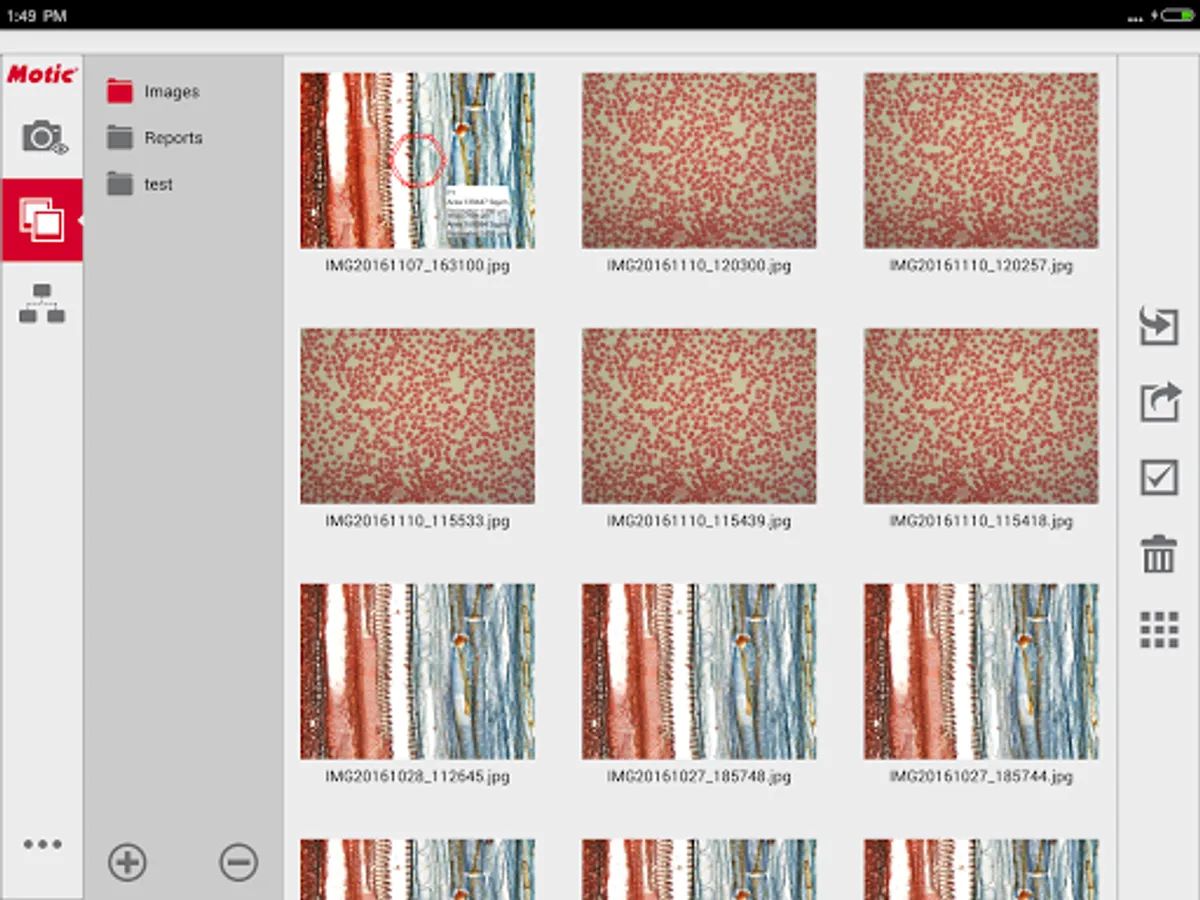Open the three-dots more options menu
The image size is (1200, 900).
[x=43, y=844]
